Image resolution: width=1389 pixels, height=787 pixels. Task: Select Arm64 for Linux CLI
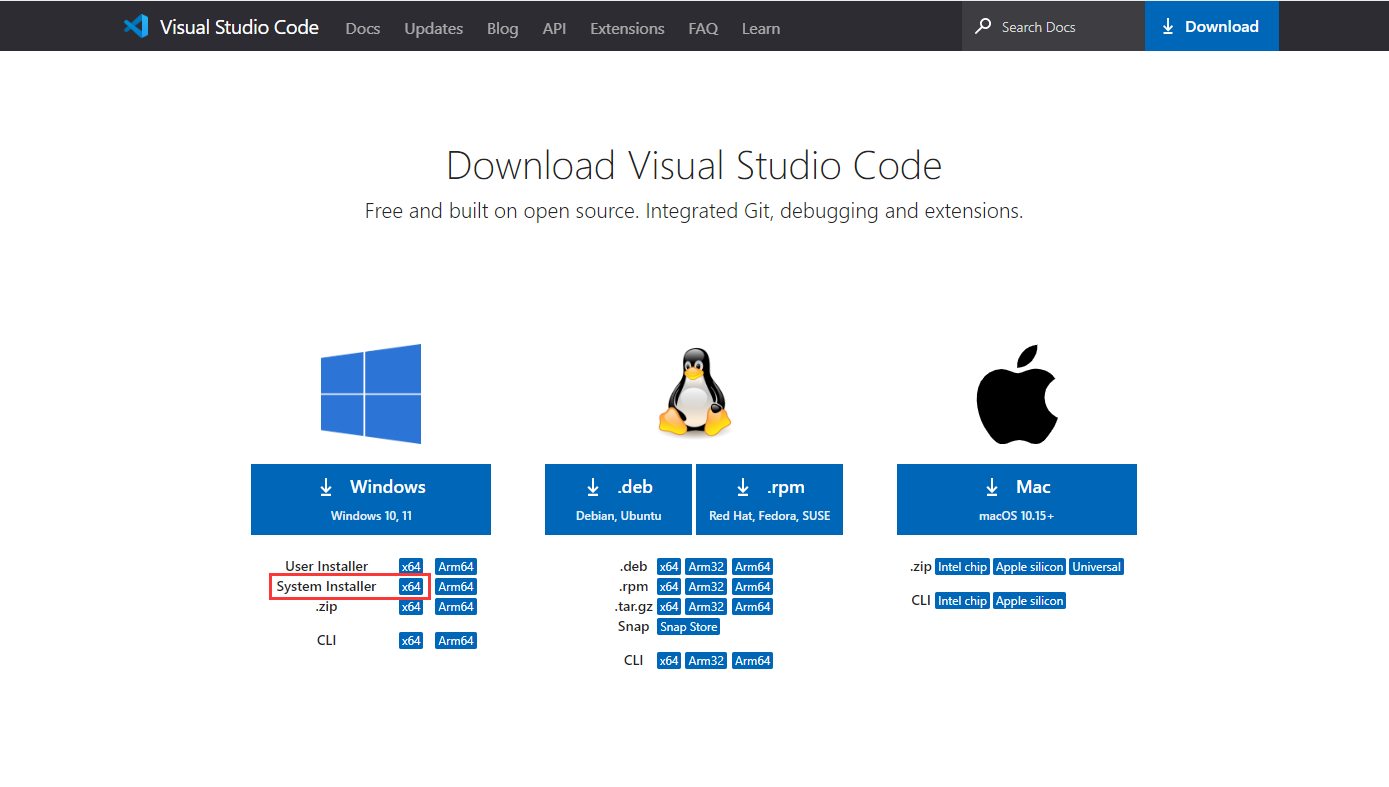[x=753, y=661]
